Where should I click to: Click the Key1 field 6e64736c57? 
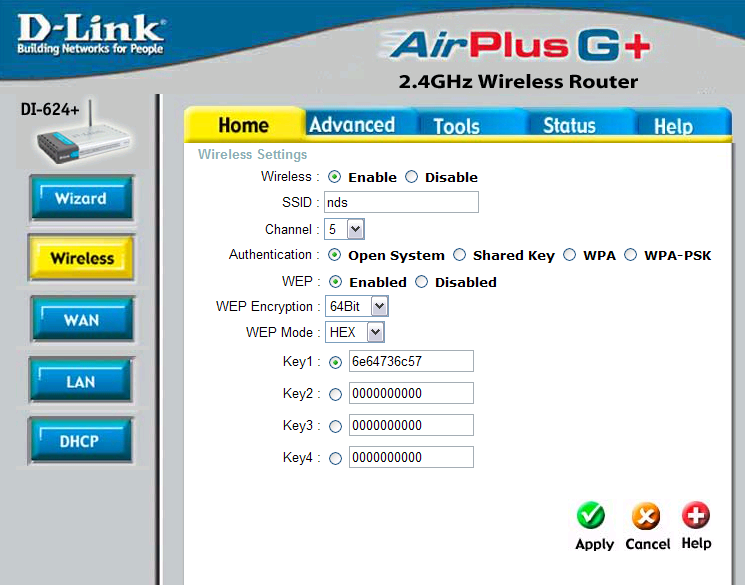pyautogui.click(x=411, y=361)
